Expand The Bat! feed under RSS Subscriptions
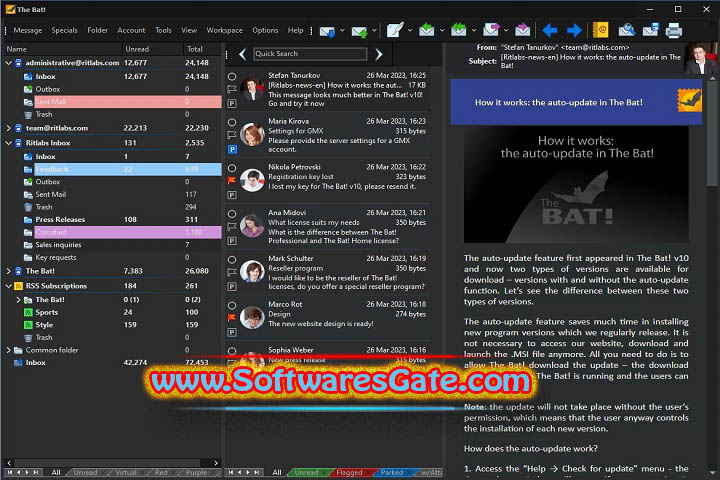Viewport: 720px width, 480px height. [18, 300]
